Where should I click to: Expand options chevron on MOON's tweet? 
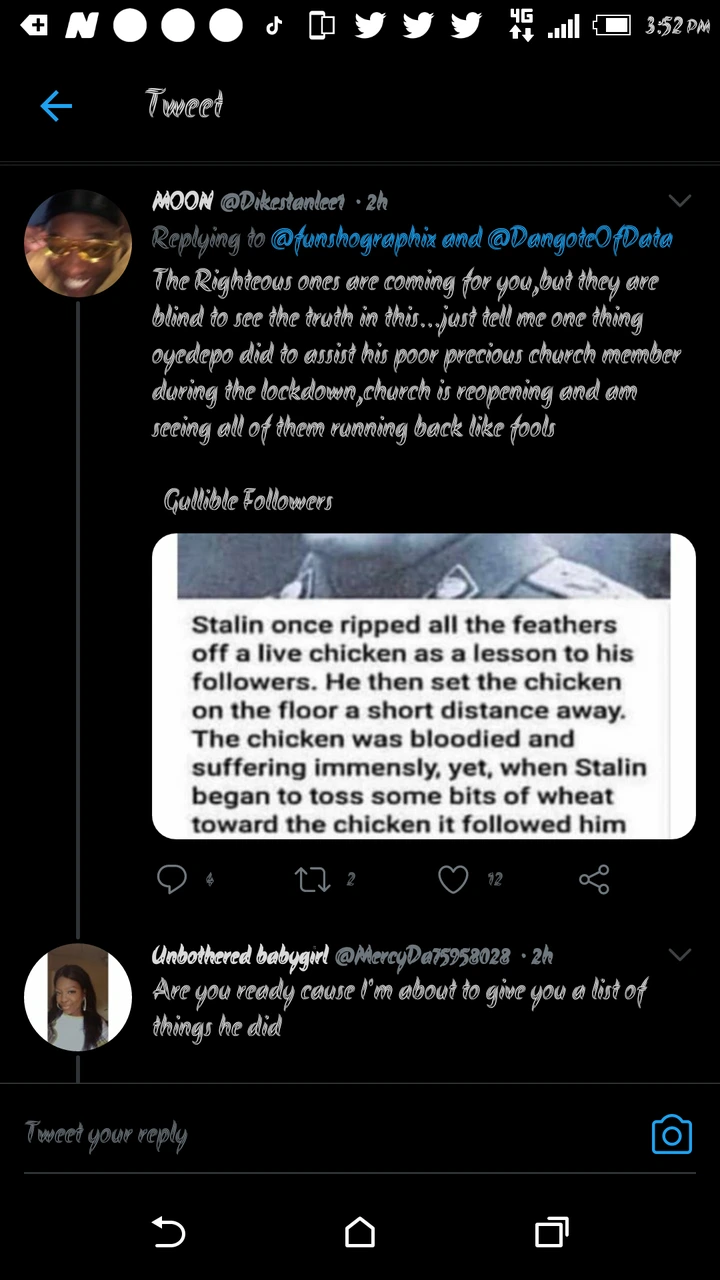point(679,201)
